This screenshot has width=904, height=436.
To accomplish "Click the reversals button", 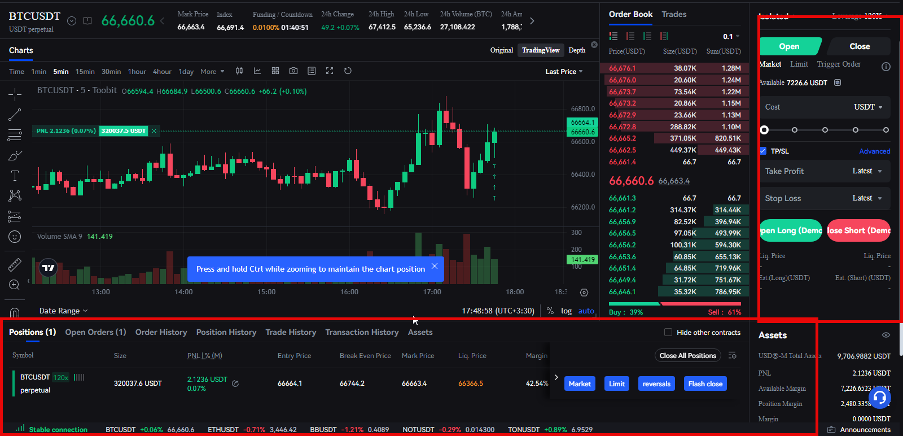I will coord(656,384).
